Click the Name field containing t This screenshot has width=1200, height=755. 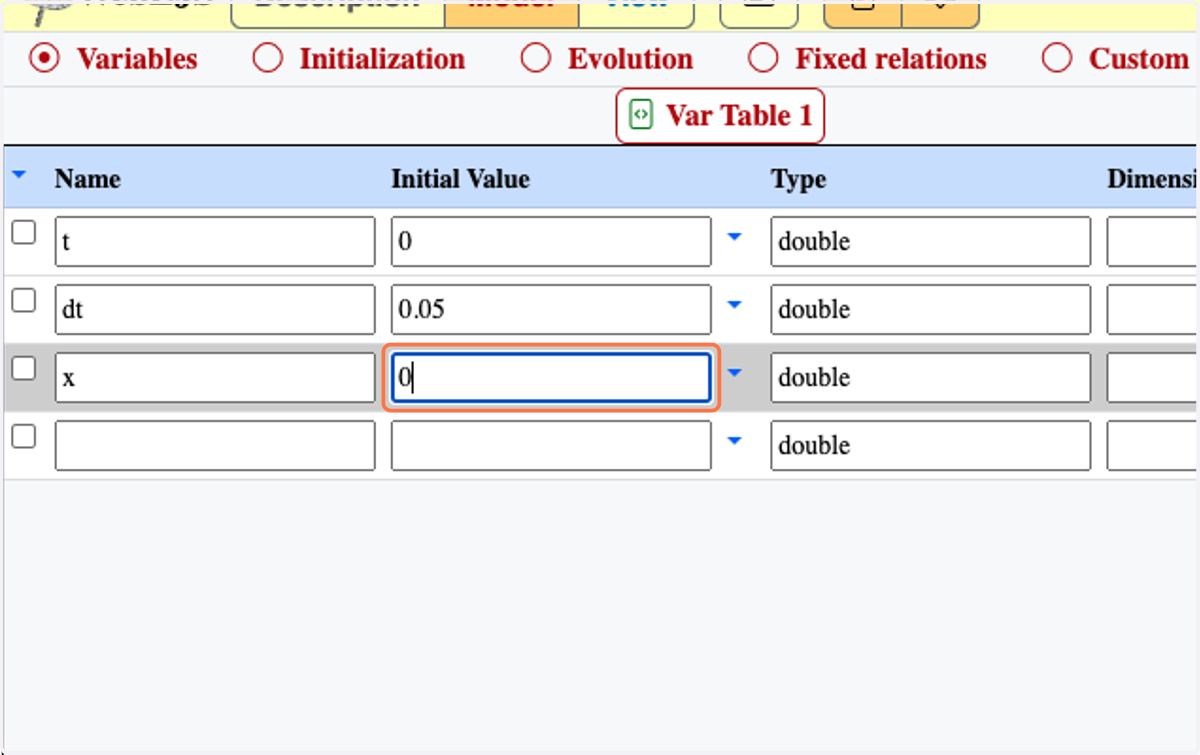[x=215, y=242]
